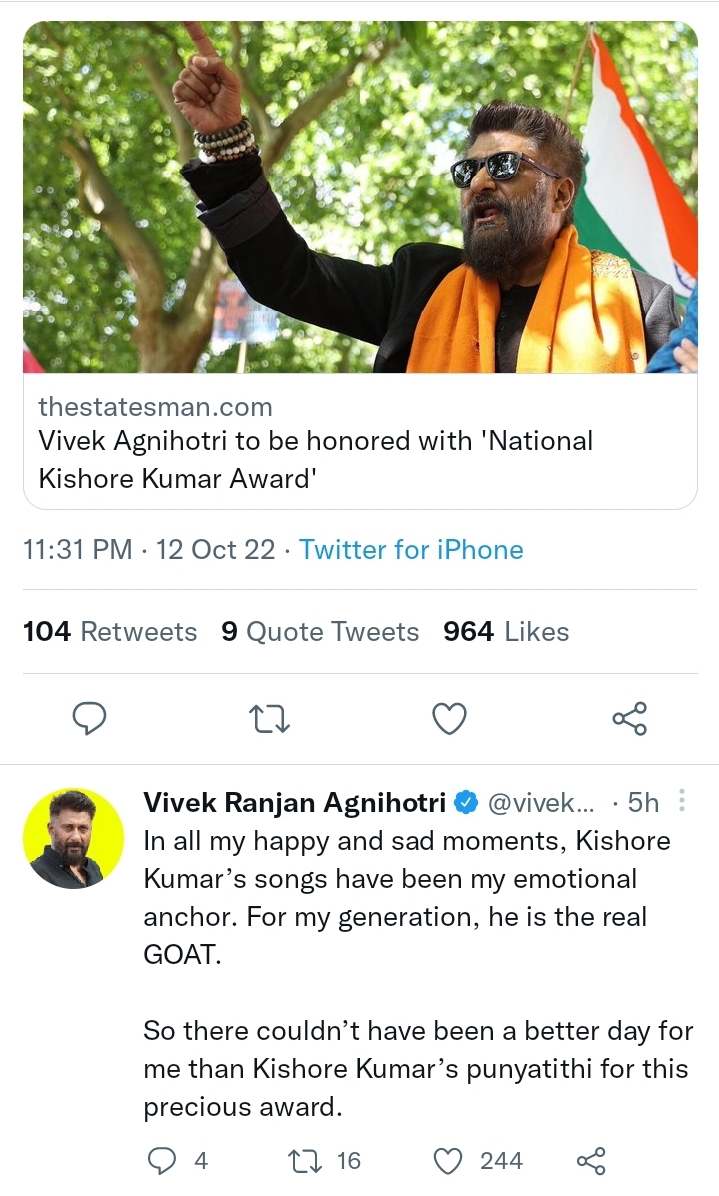719x1196 pixels.
Task: Reply to Vivek Ranjan Agnihotri's tweet
Action: pos(162,1160)
